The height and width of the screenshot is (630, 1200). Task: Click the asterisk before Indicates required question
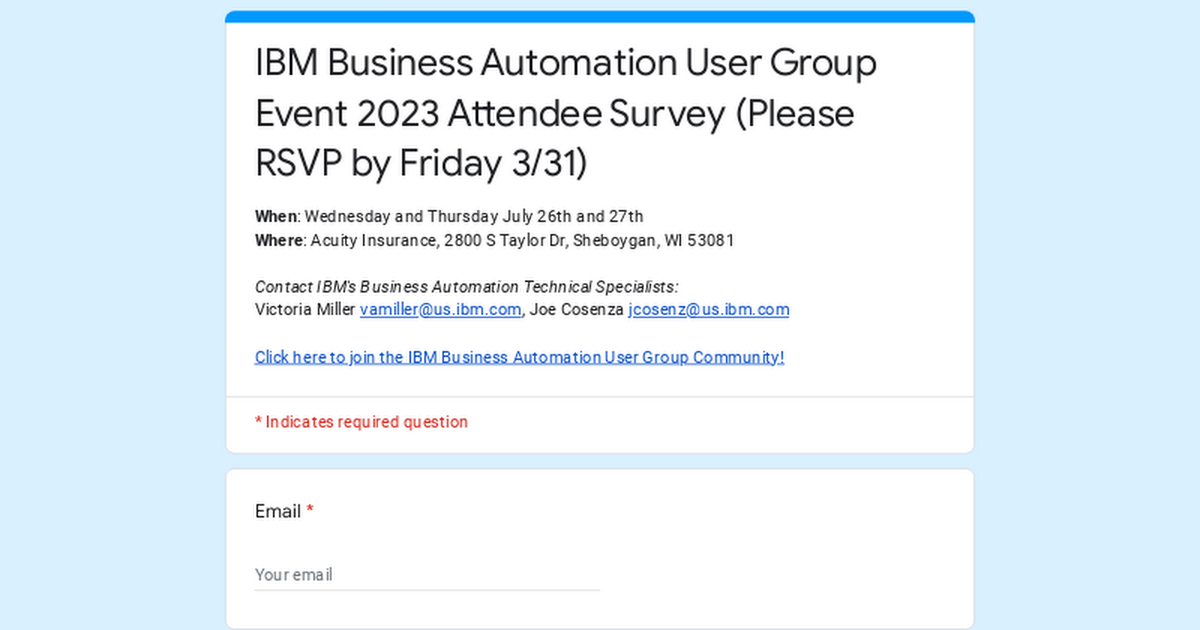pos(258,421)
